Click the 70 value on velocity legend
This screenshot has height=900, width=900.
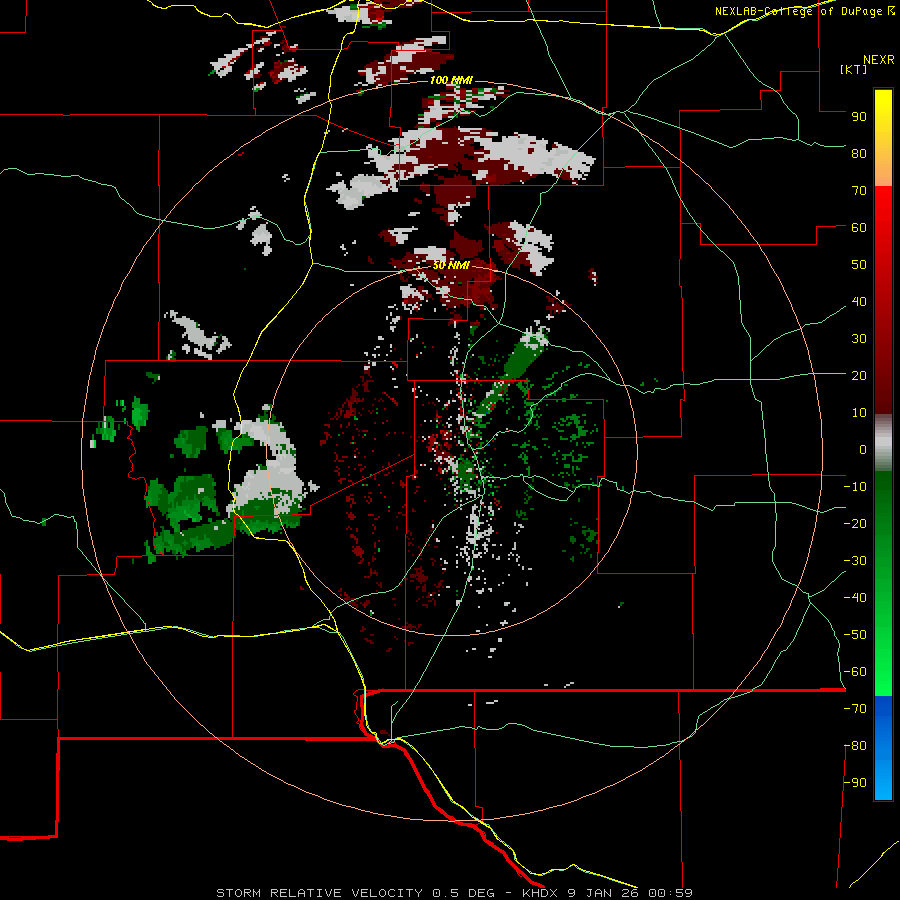859,191
